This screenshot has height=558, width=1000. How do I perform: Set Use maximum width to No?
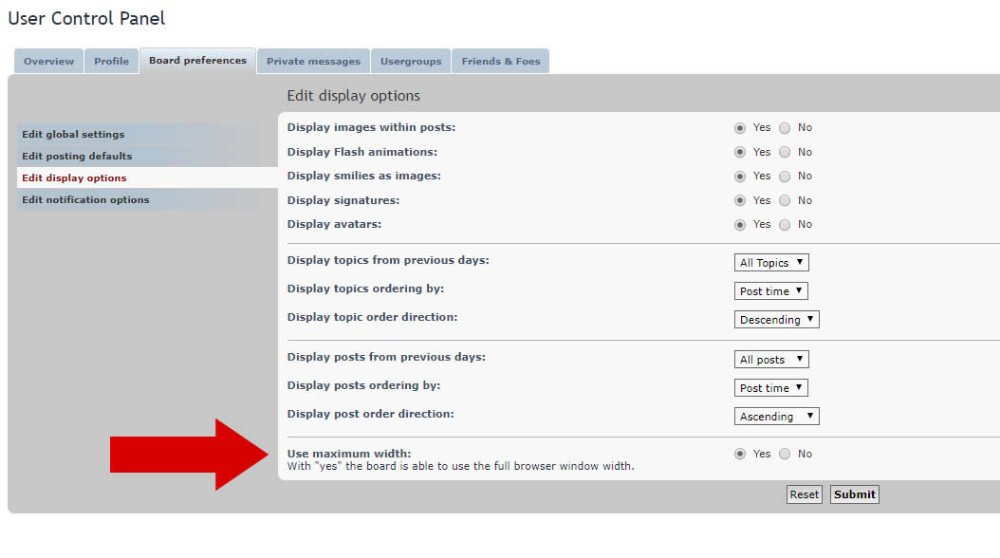pyautogui.click(x=785, y=454)
